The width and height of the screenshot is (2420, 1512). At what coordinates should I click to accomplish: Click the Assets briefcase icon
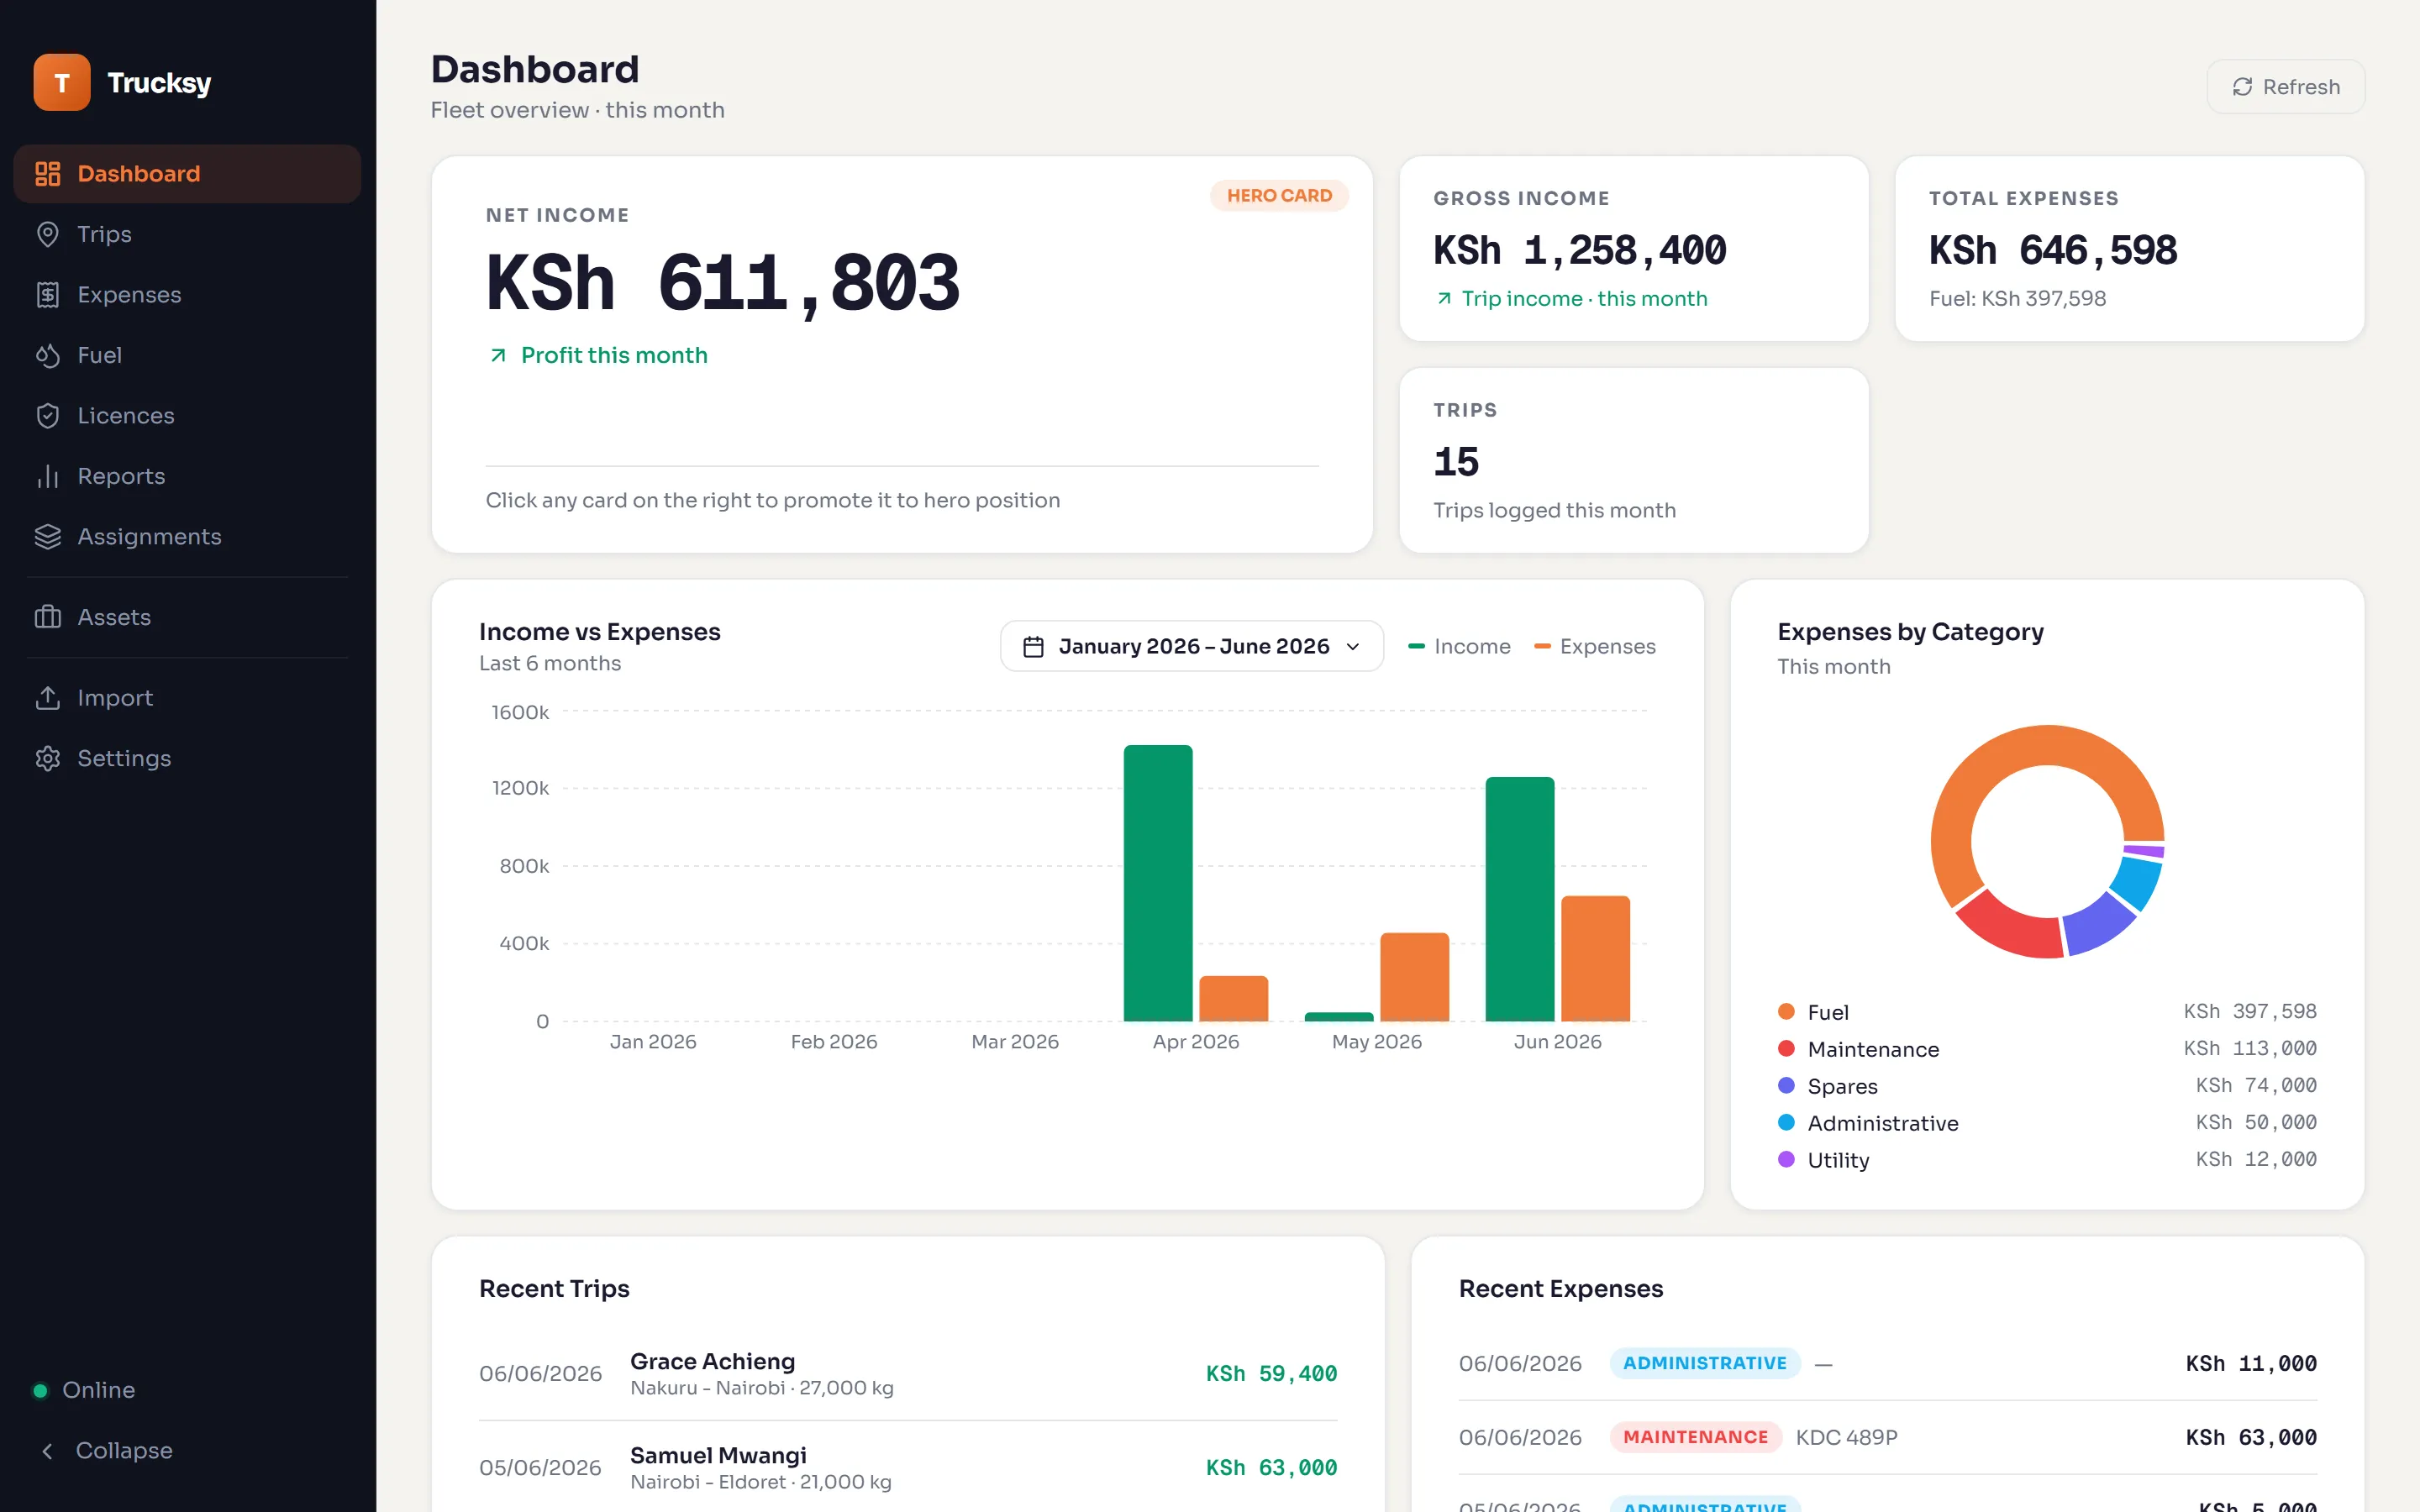[x=48, y=617]
